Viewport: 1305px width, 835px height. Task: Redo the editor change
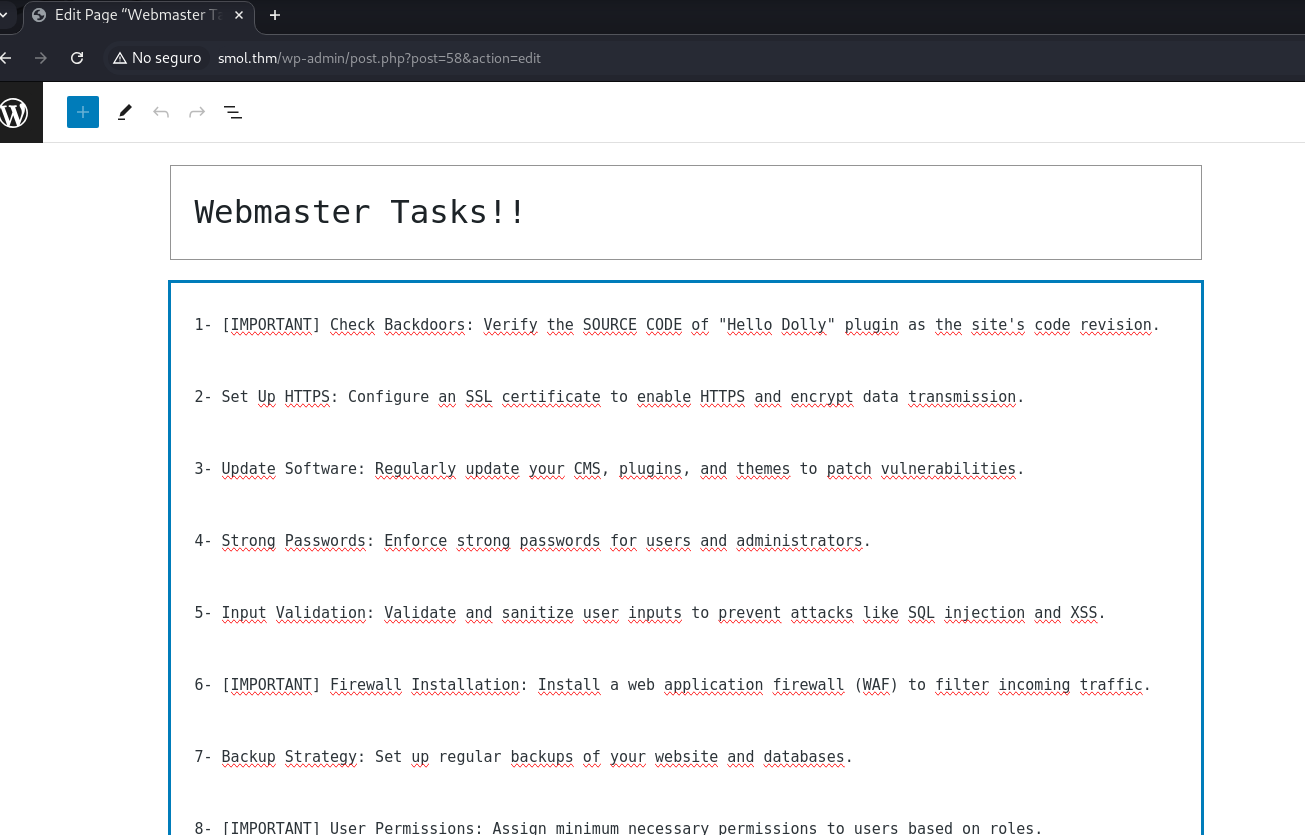click(197, 112)
